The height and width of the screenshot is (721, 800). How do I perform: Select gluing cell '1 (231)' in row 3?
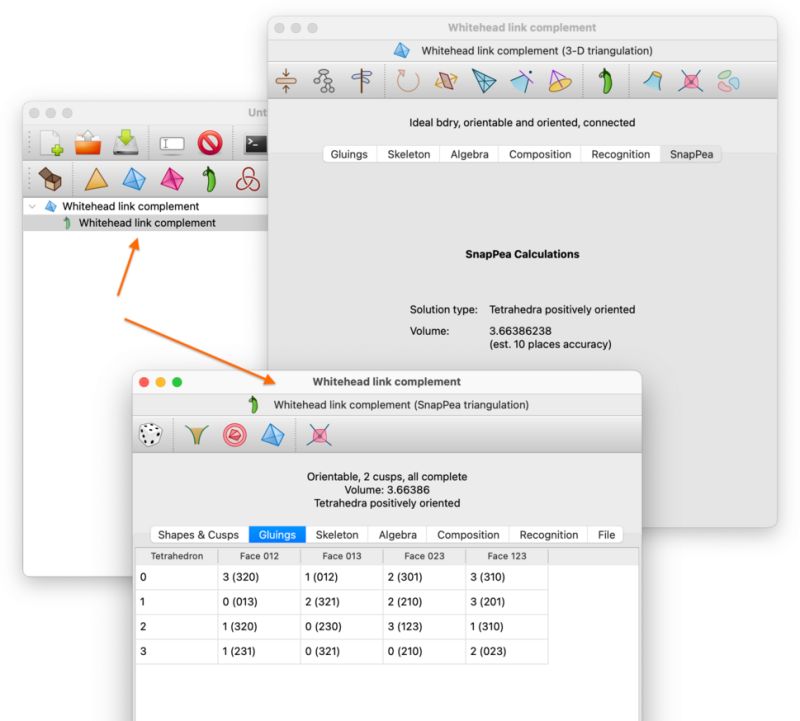click(259, 652)
